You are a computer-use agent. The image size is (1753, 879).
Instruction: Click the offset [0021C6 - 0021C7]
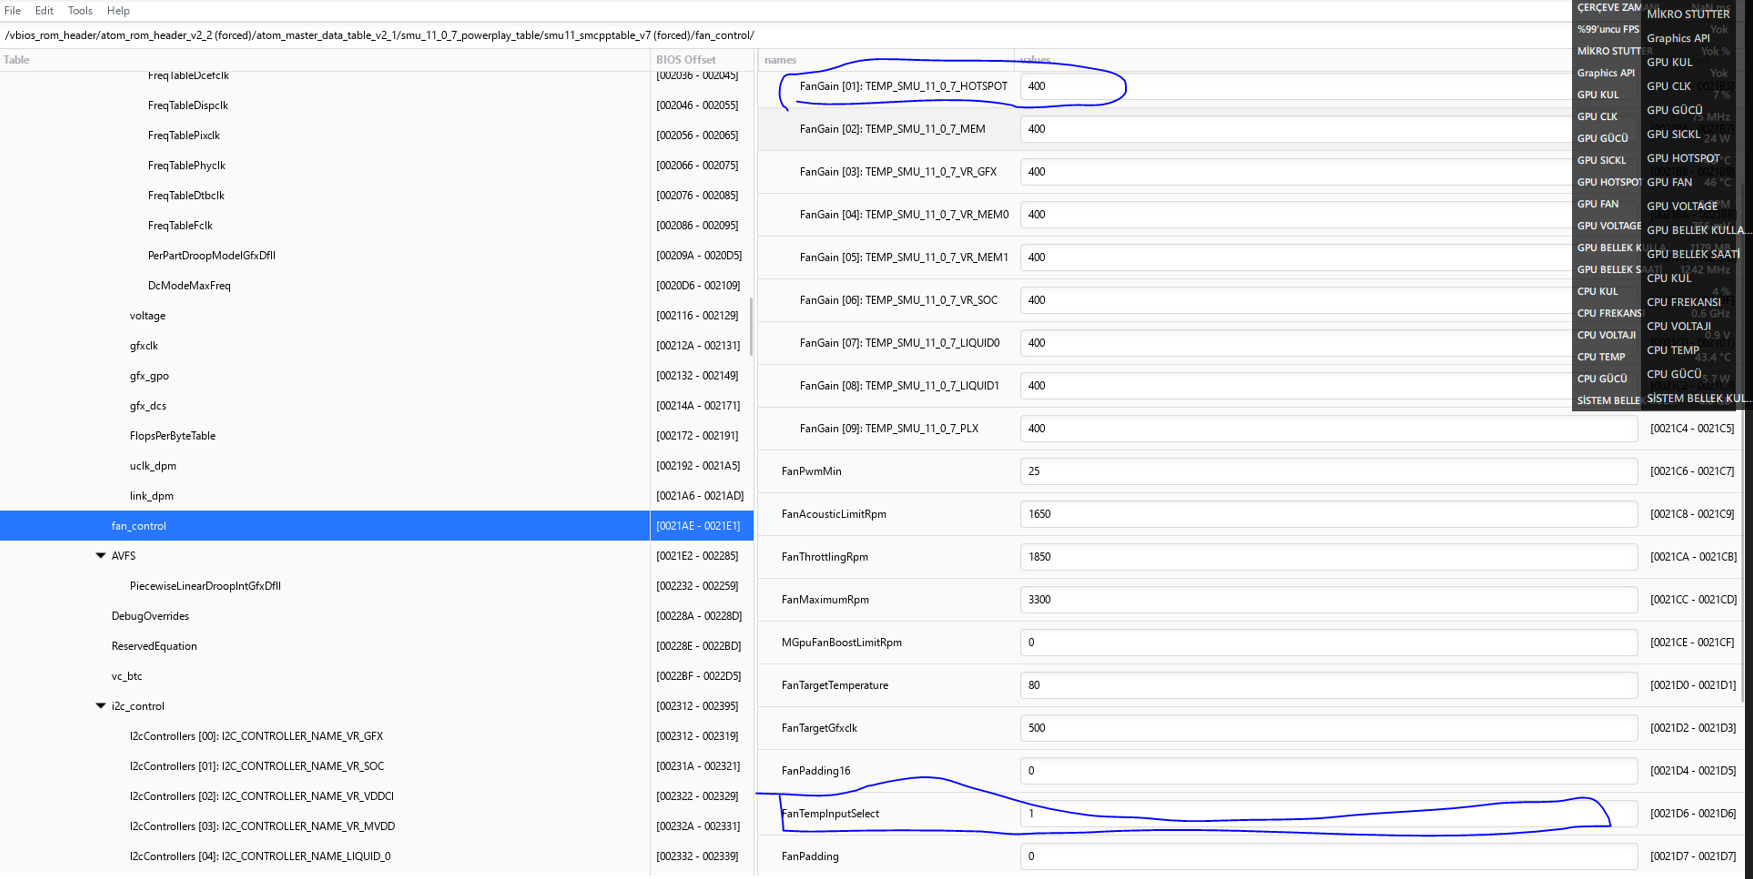pos(1692,471)
